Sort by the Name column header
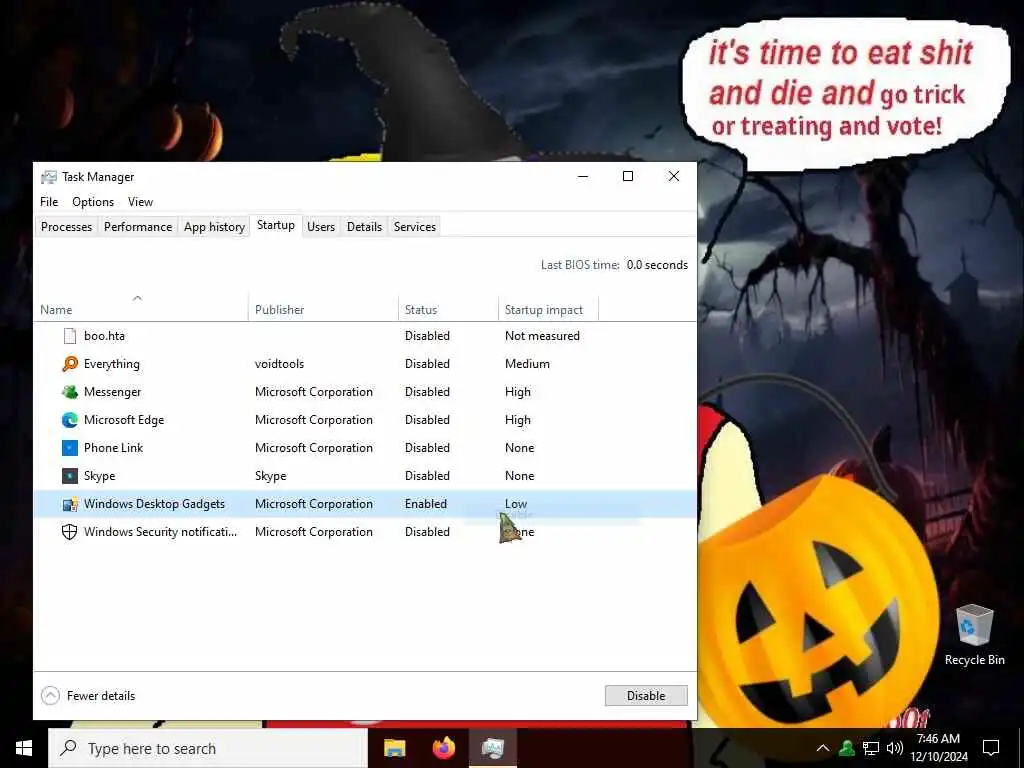 (x=141, y=309)
